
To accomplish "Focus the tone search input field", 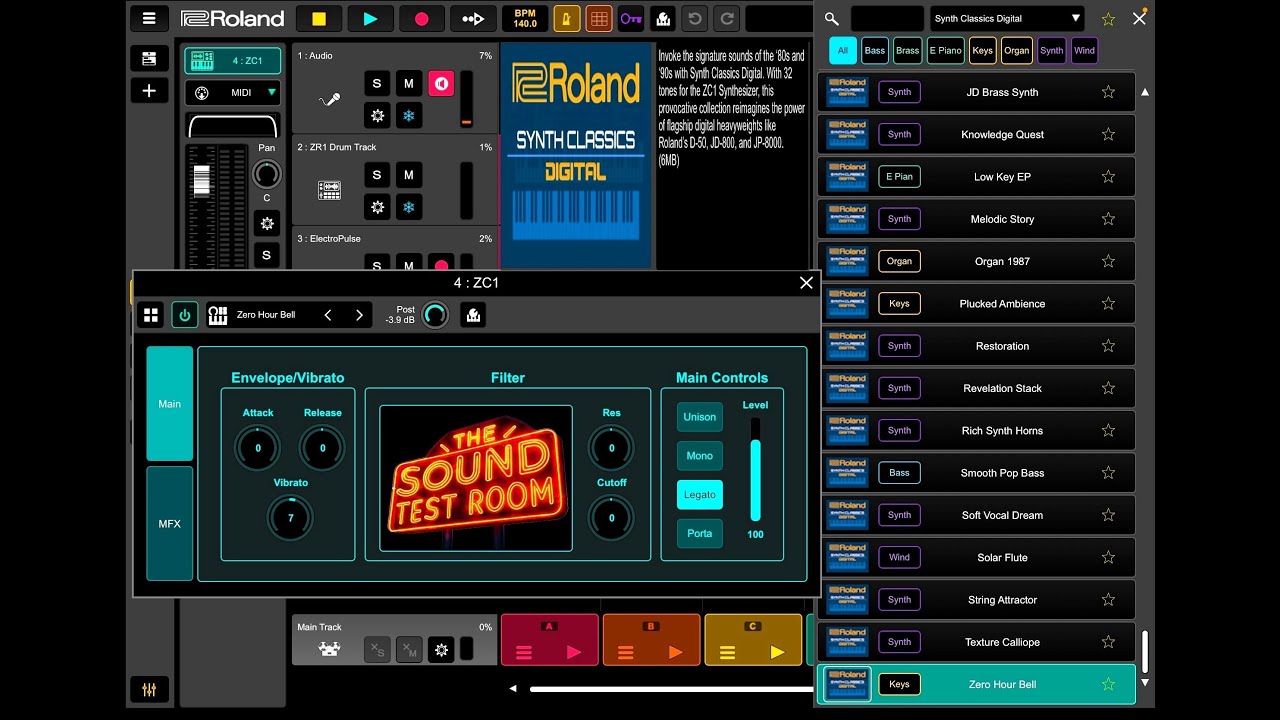I will pyautogui.click(x=887, y=18).
